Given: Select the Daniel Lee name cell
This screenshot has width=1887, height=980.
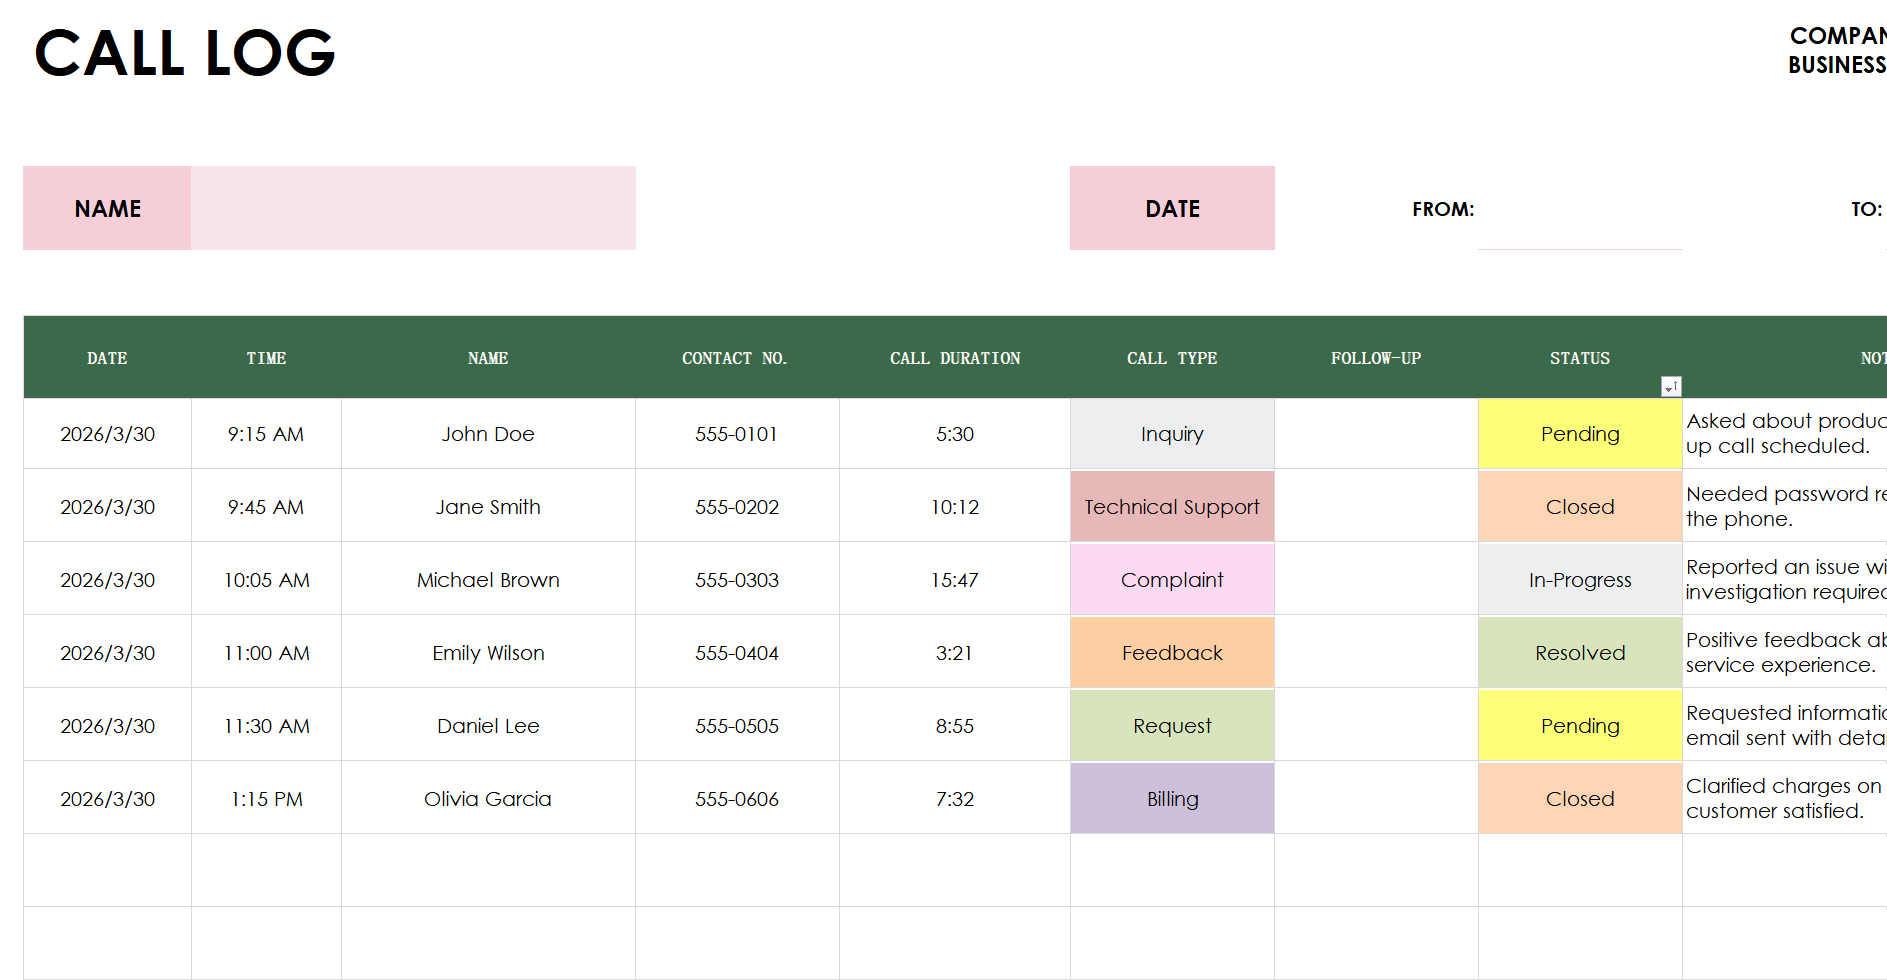Looking at the screenshot, I should (x=488, y=726).
